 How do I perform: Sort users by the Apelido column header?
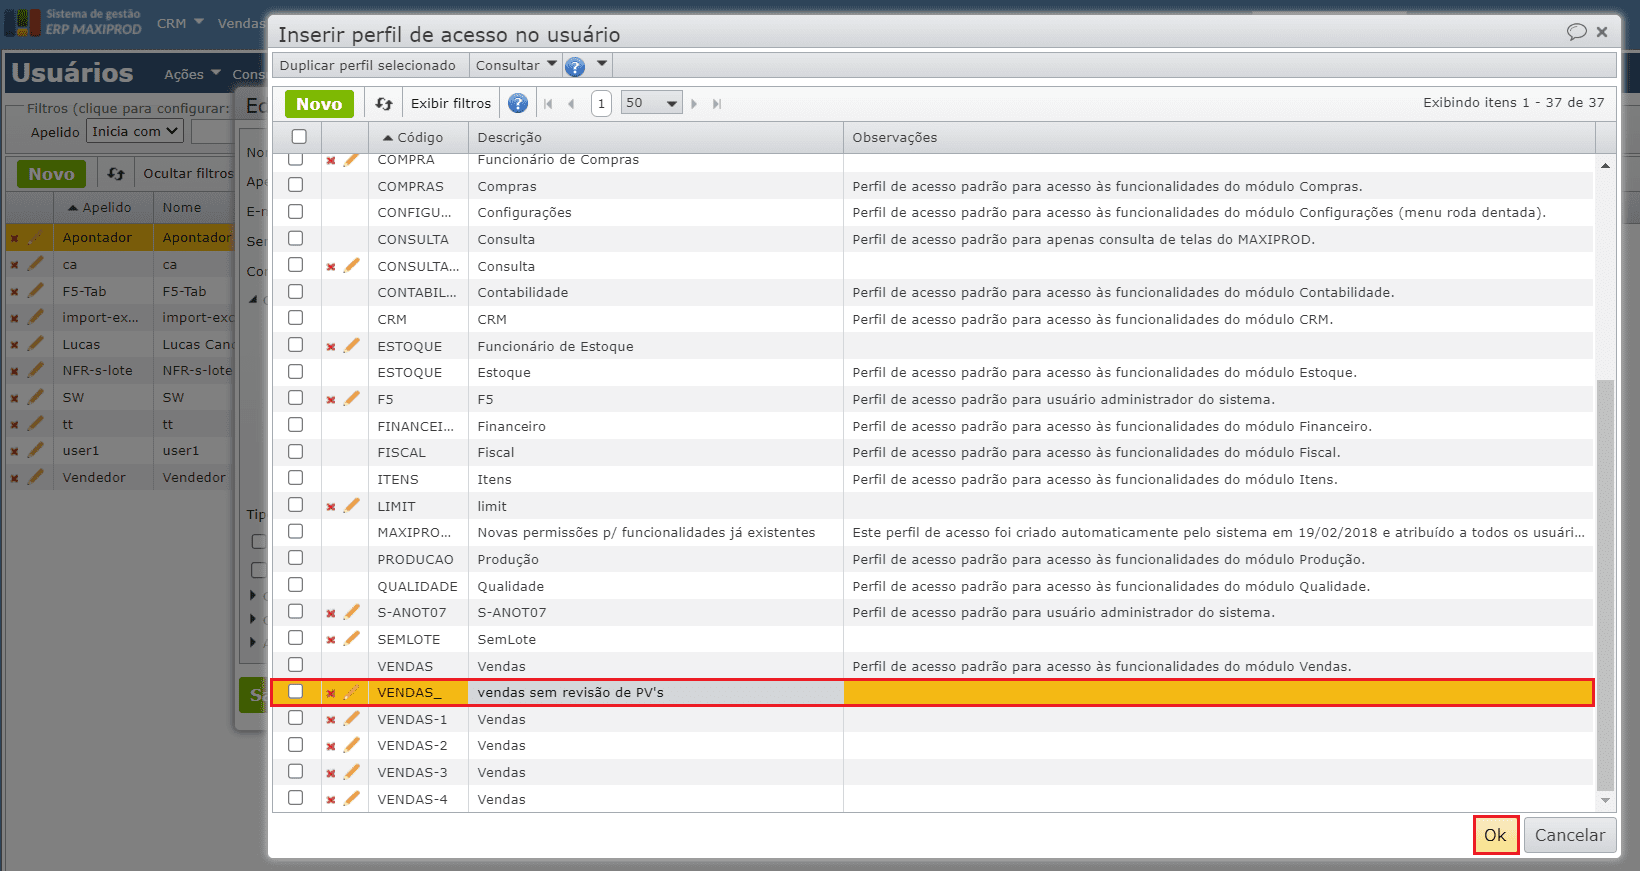pyautogui.click(x=103, y=208)
